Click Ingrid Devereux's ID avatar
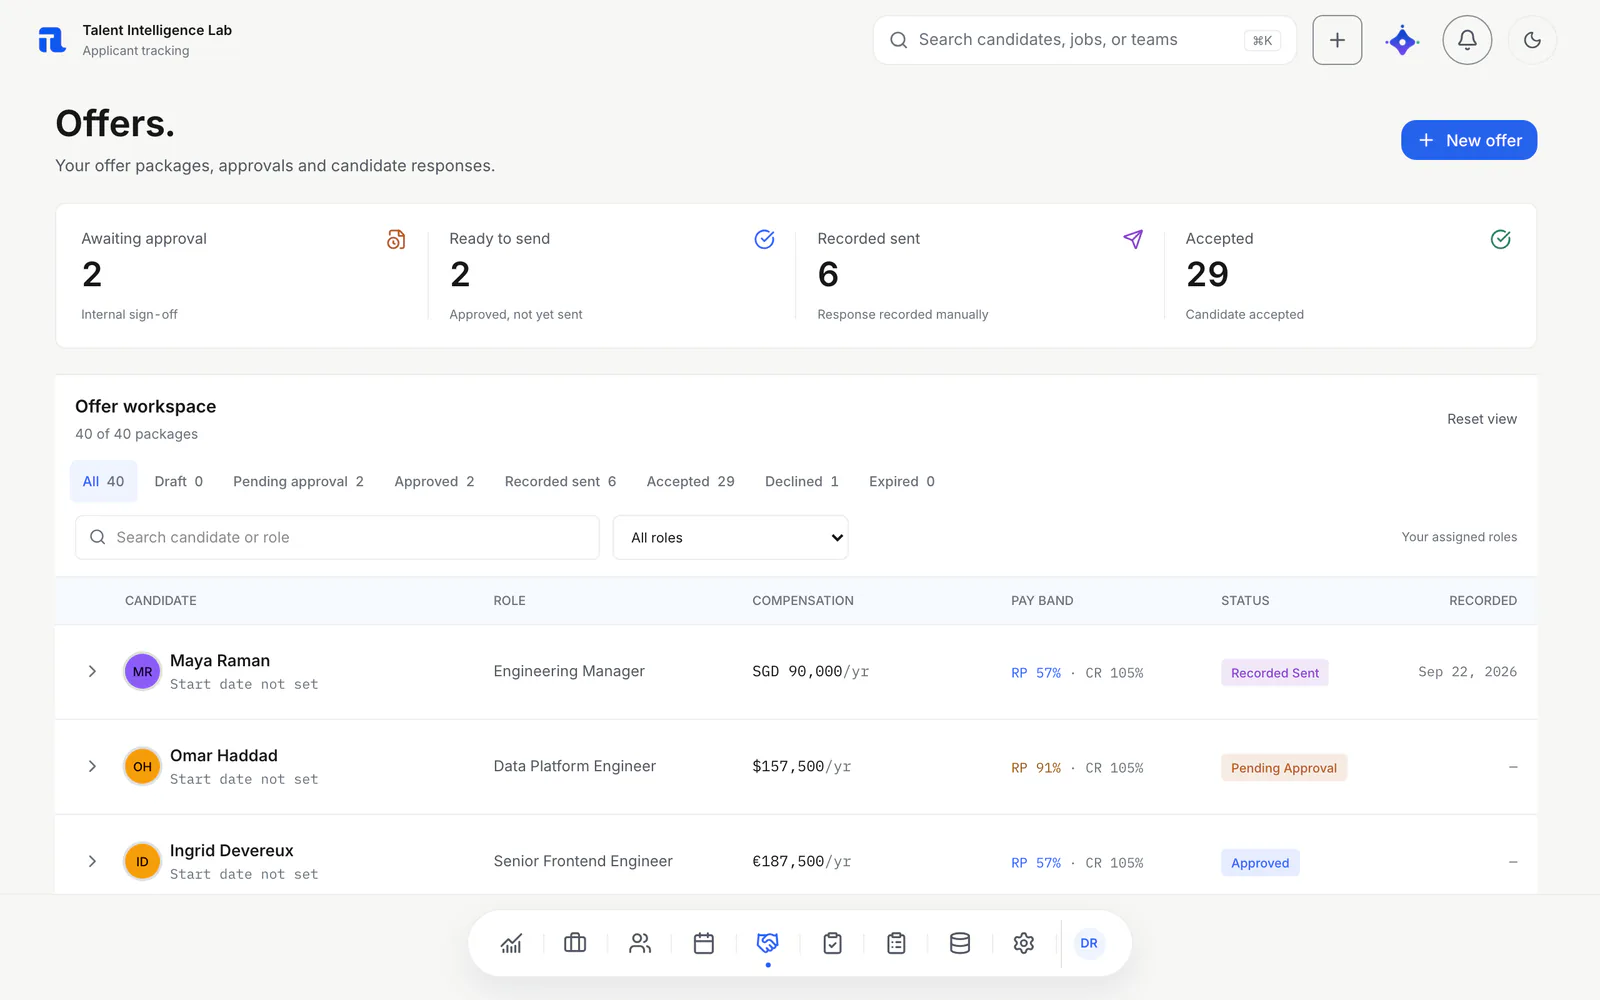Screen dimensions: 1600x1000 142,862
